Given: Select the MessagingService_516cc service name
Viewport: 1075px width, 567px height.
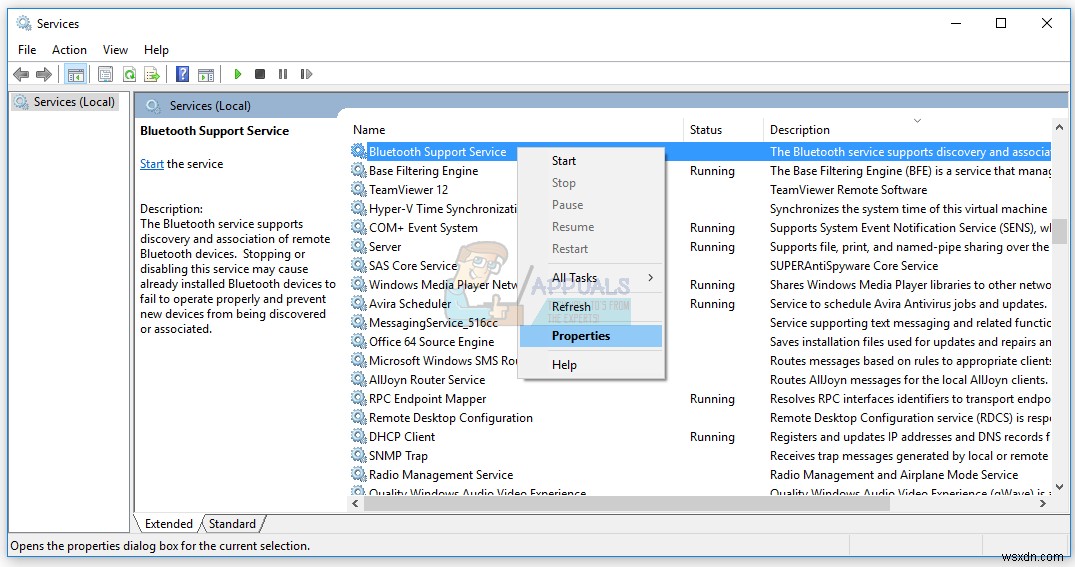Looking at the screenshot, I should click(x=433, y=322).
